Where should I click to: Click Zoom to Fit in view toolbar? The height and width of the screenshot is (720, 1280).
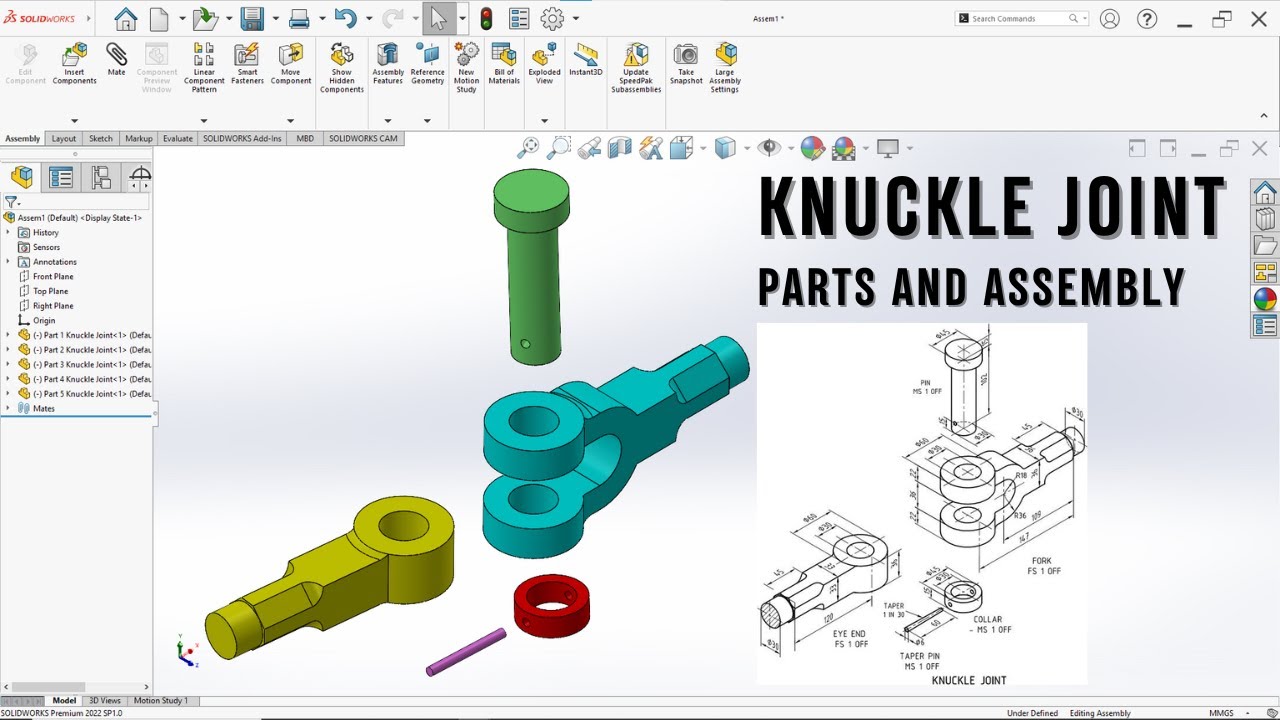point(528,148)
